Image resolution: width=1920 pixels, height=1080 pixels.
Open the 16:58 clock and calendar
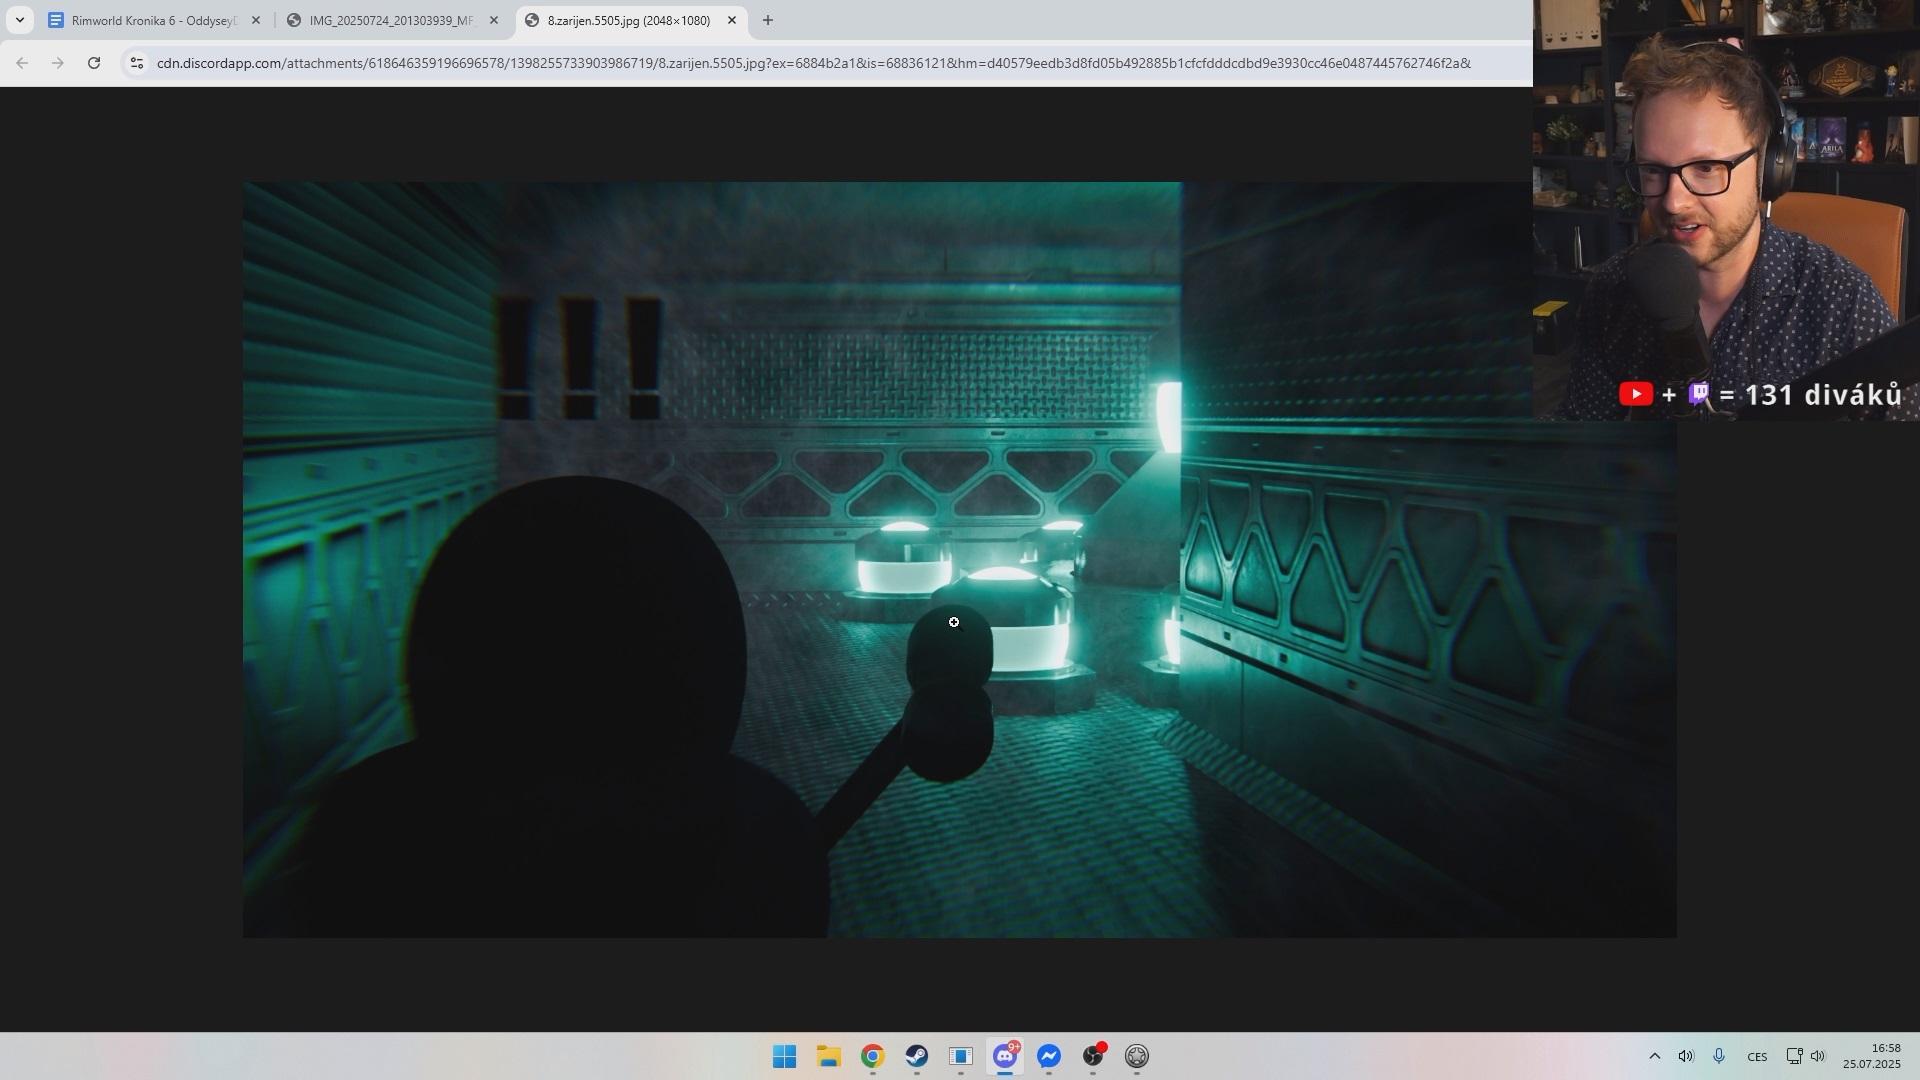click(1872, 1056)
